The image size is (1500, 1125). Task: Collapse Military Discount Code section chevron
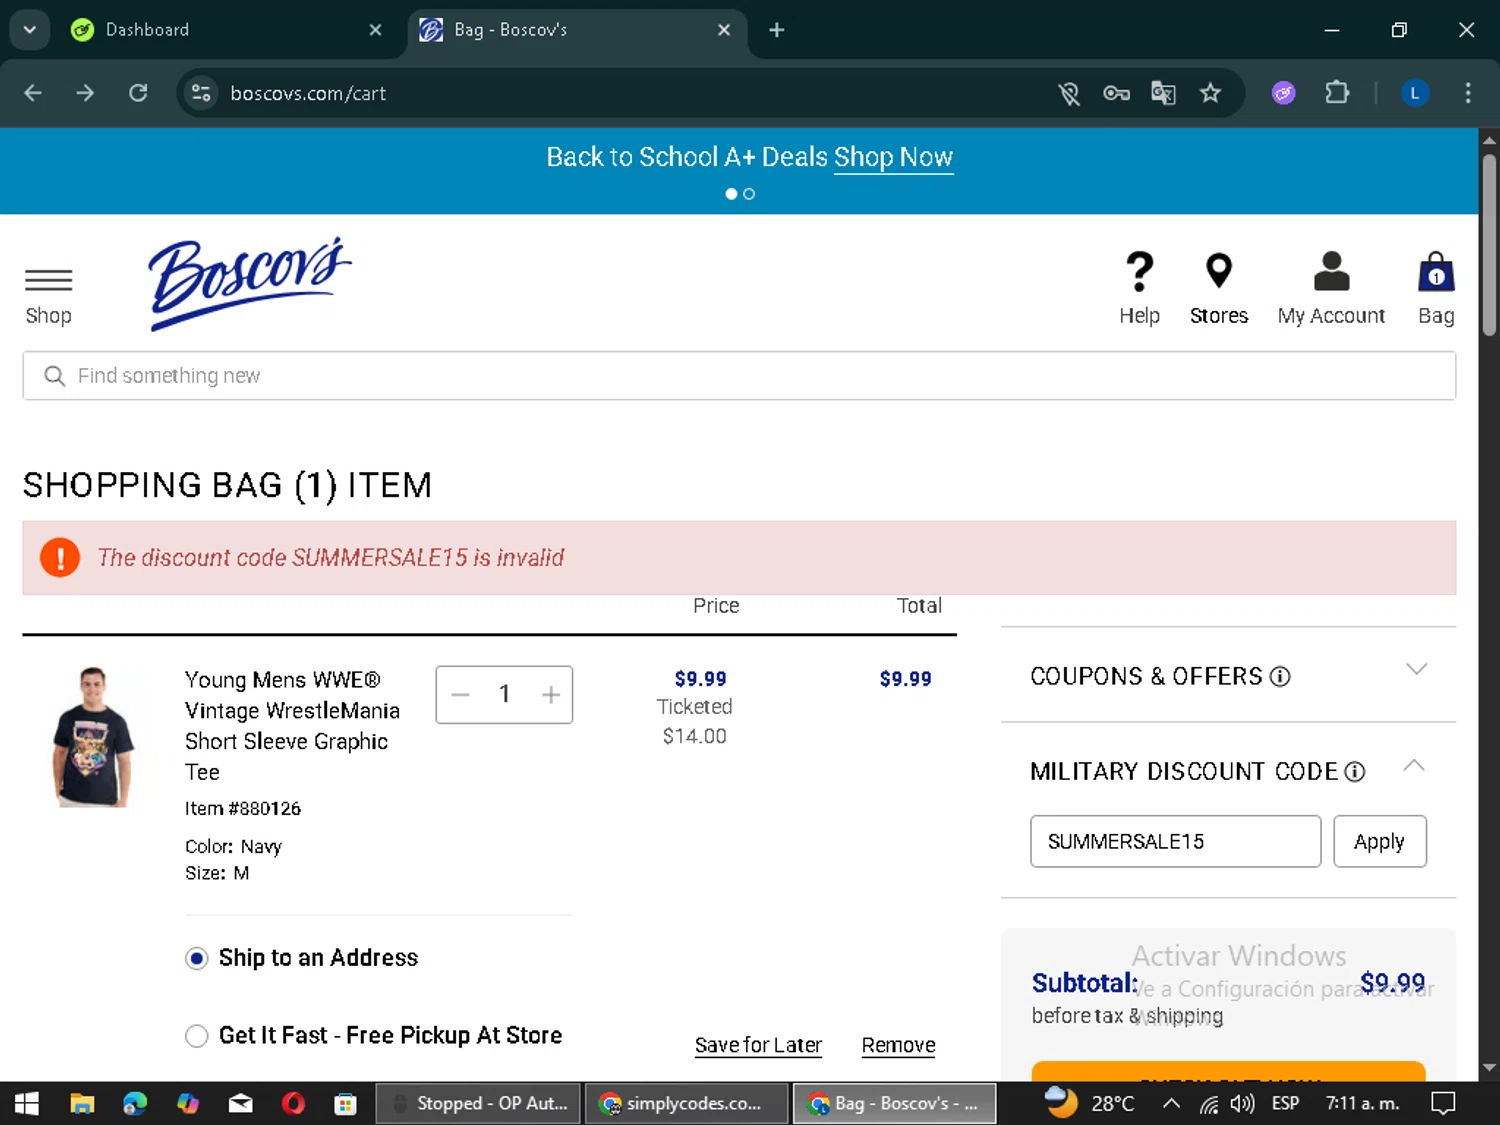1414,765
